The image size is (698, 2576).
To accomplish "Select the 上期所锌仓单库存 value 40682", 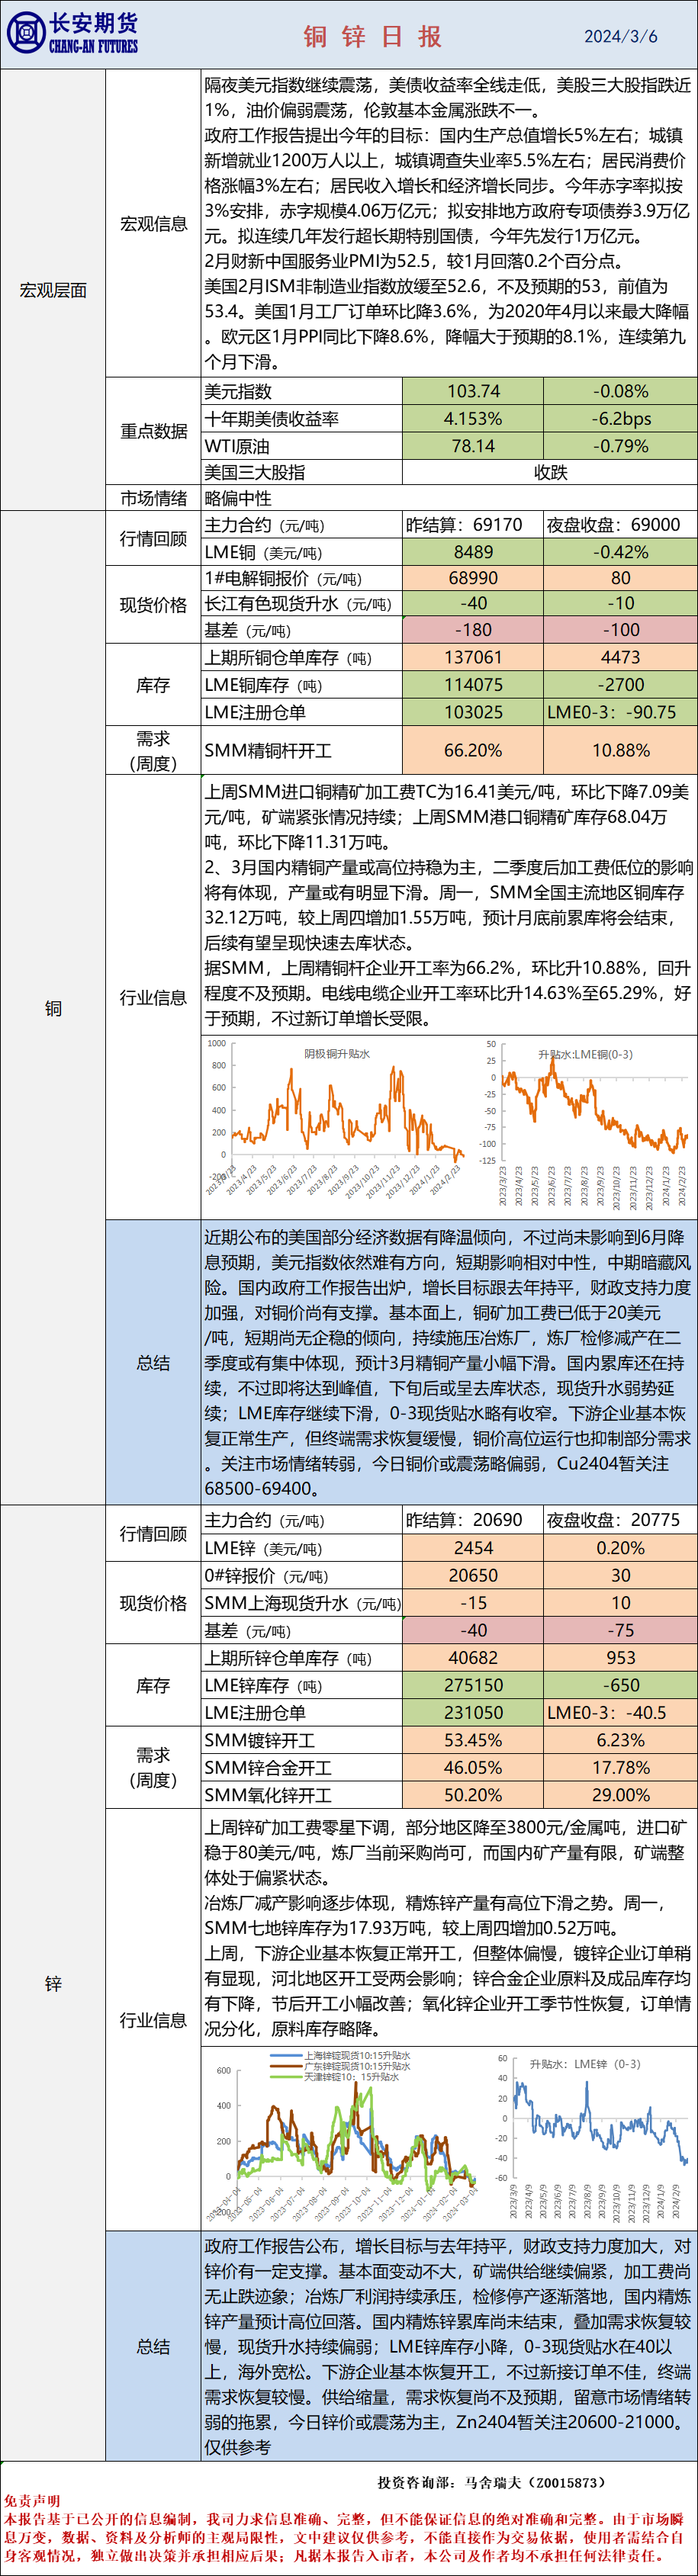I will 473,1657.
